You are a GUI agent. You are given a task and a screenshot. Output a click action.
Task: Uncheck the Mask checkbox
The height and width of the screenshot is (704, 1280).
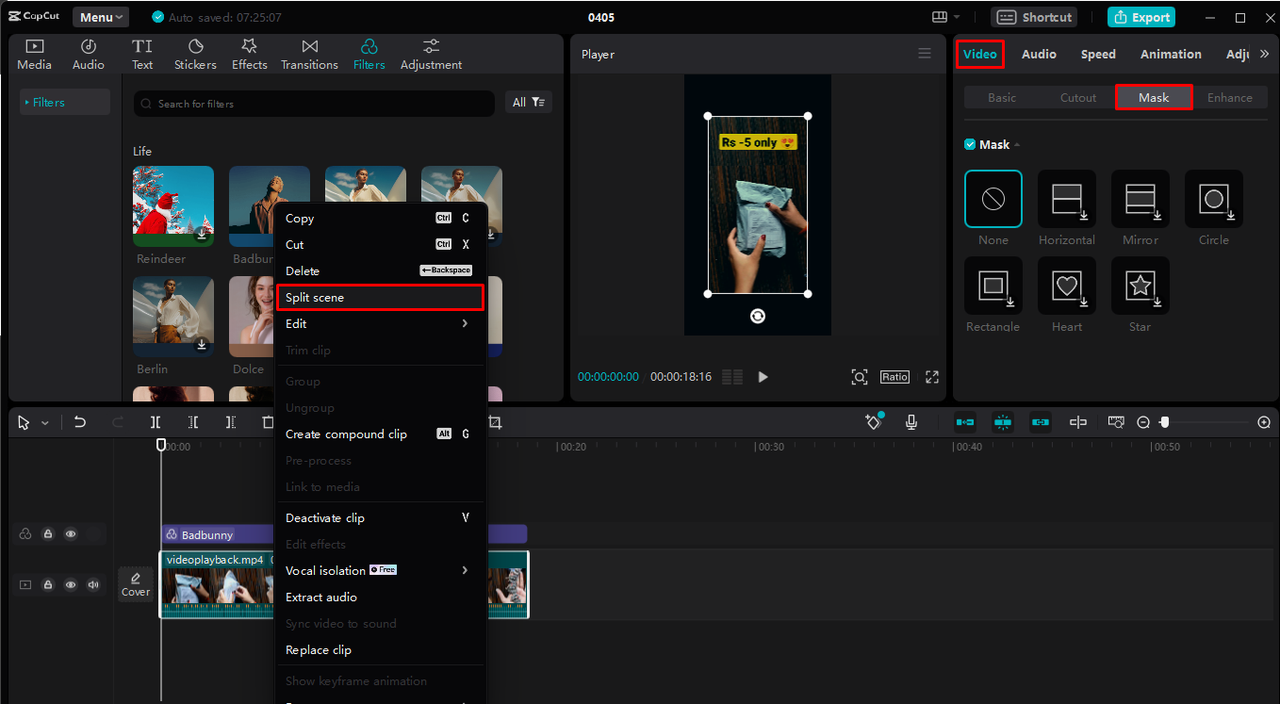point(970,145)
